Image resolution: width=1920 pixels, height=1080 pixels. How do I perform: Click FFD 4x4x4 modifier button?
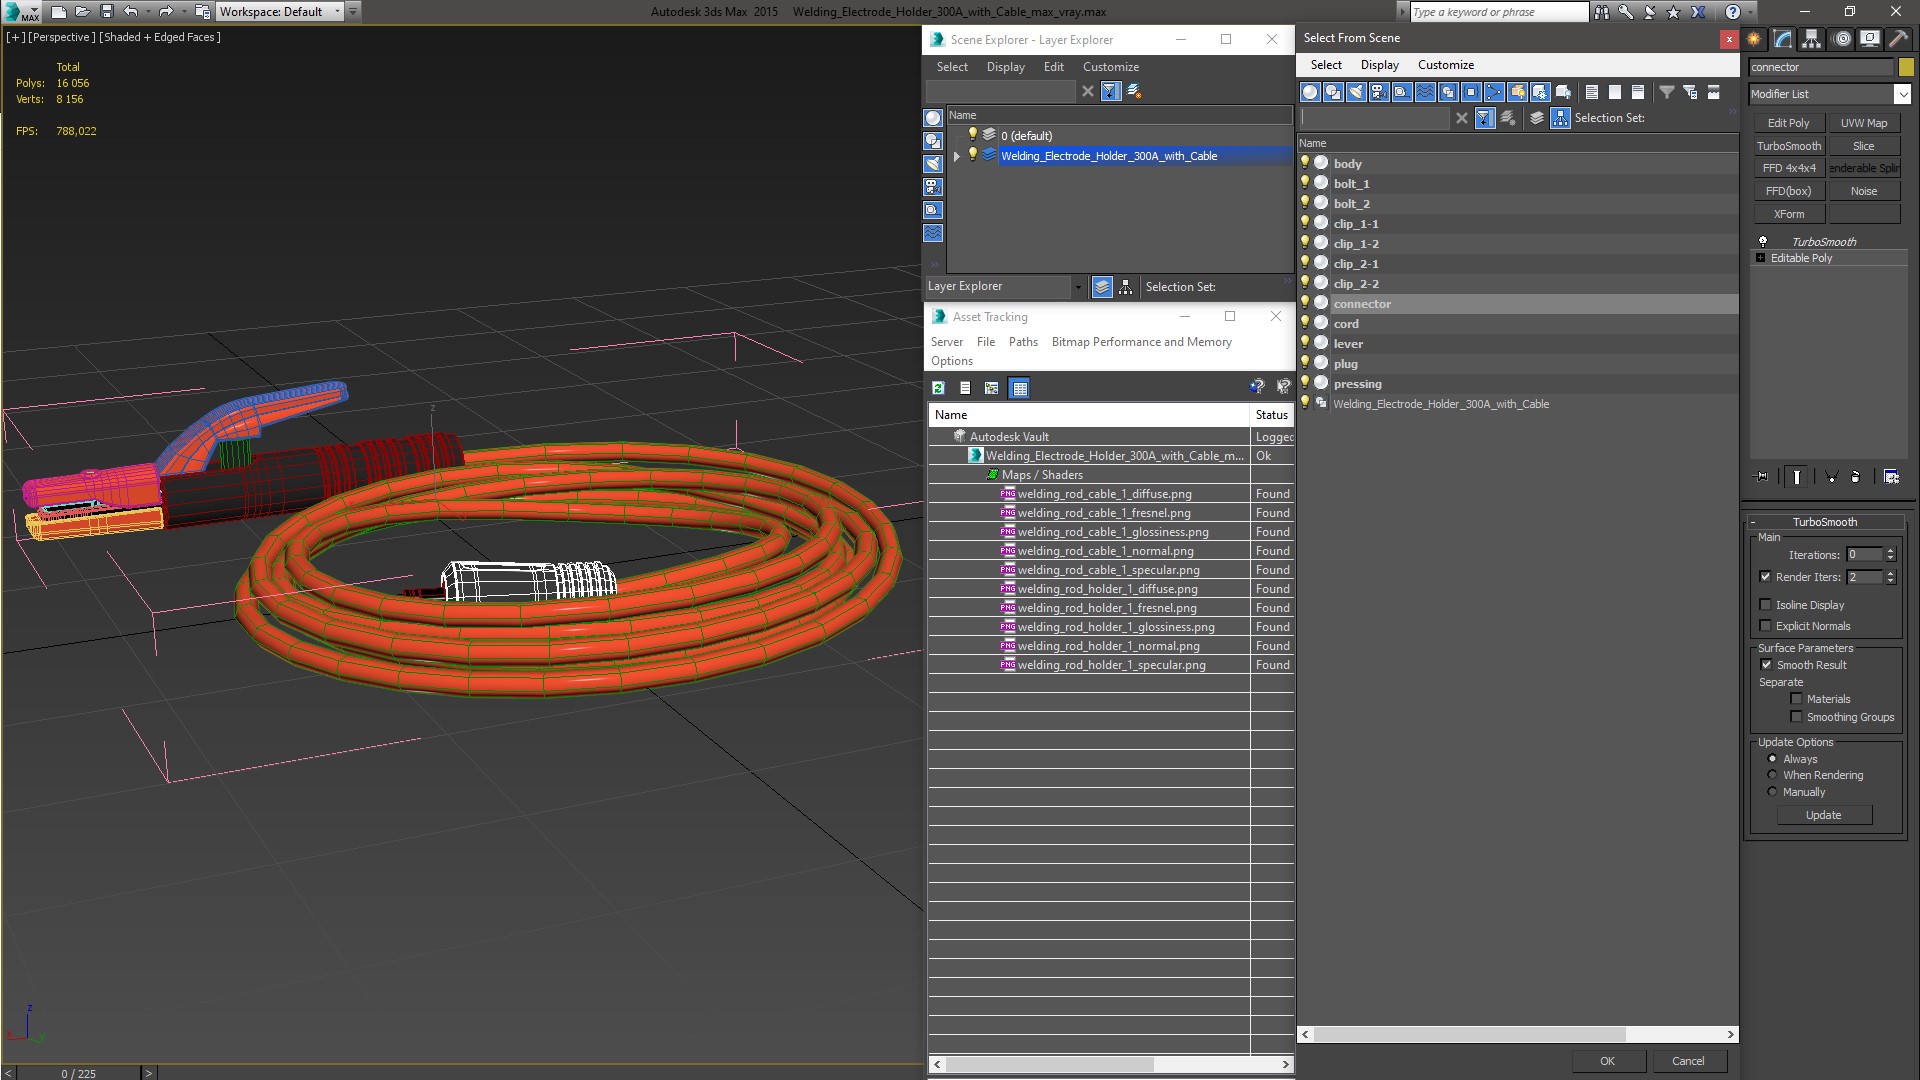coord(1788,168)
